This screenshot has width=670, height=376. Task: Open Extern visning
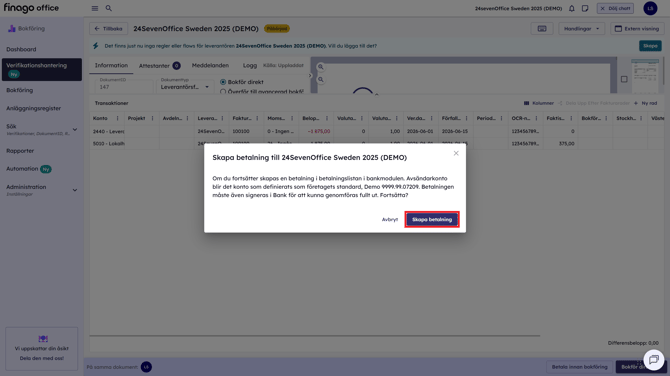pyautogui.click(x=637, y=29)
